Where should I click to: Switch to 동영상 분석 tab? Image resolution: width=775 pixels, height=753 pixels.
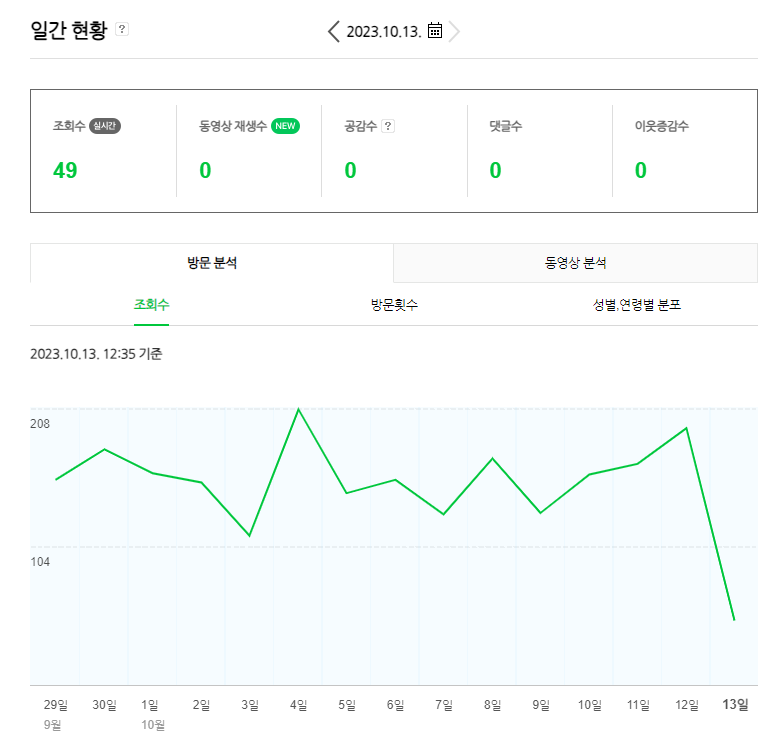(x=576, y=263)
